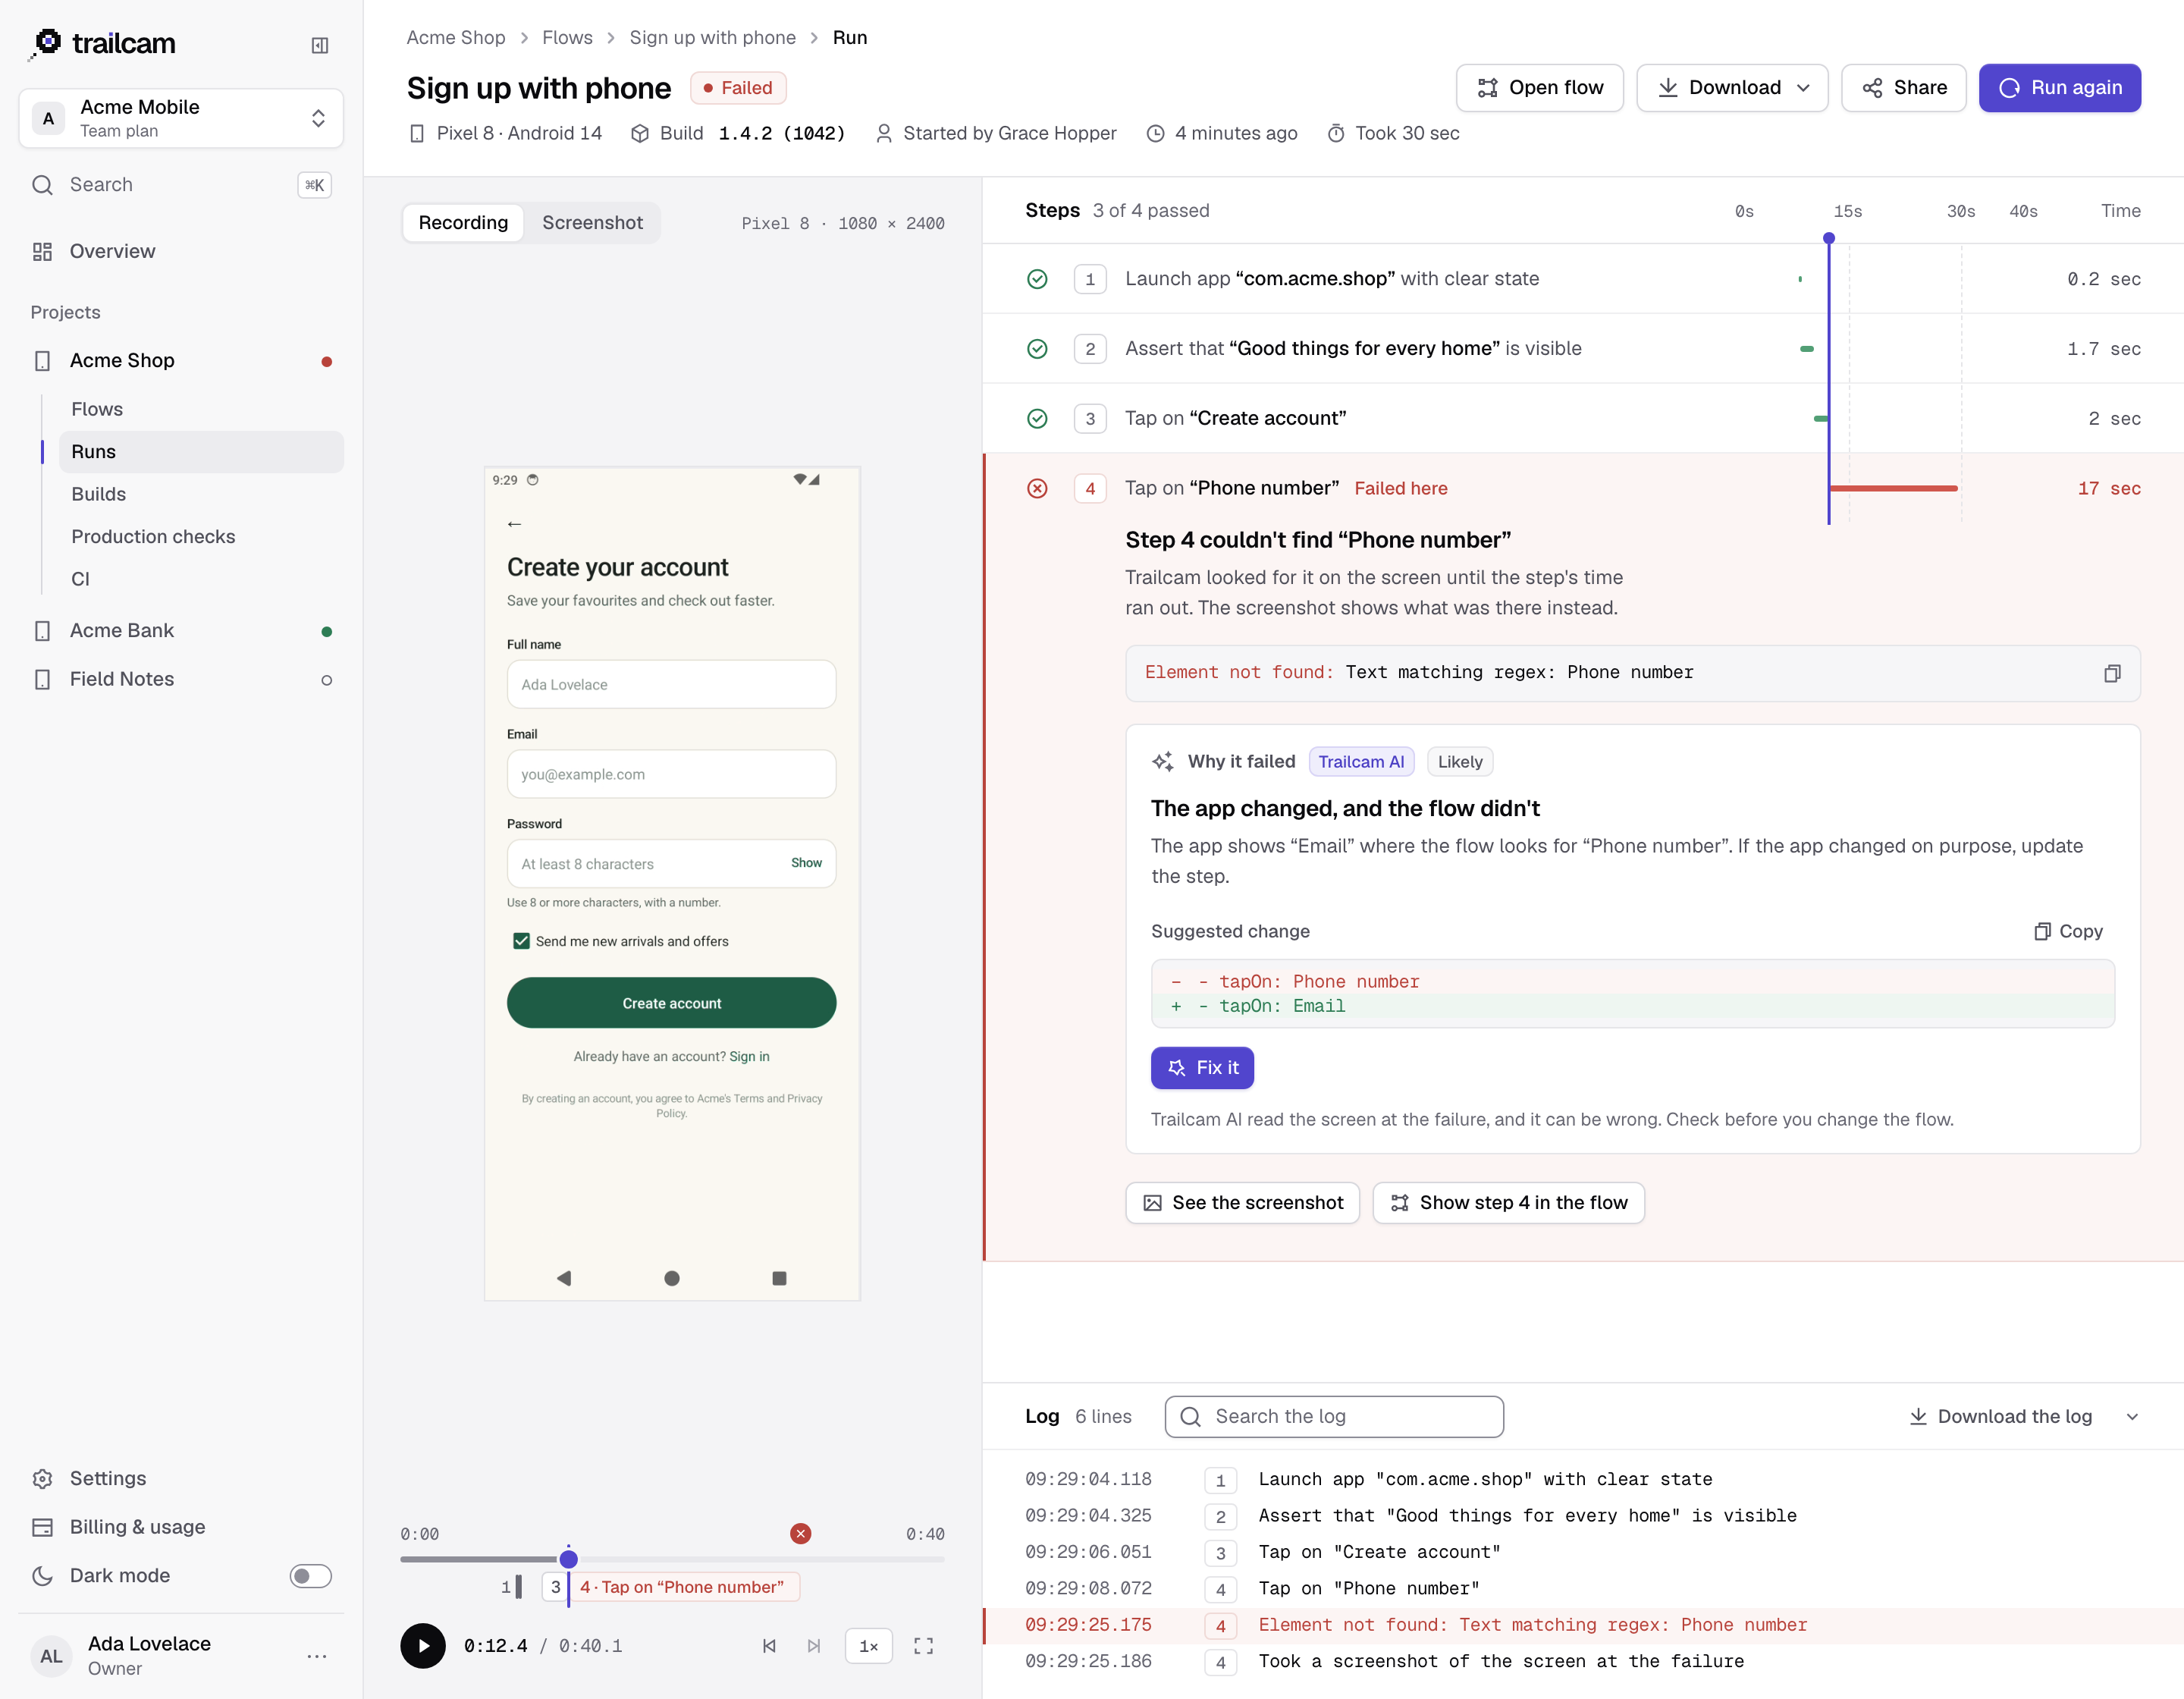Enter fullscreen for the recording player
This screenshot has width=2184, height=1699.
click(x=924, y=1645)
